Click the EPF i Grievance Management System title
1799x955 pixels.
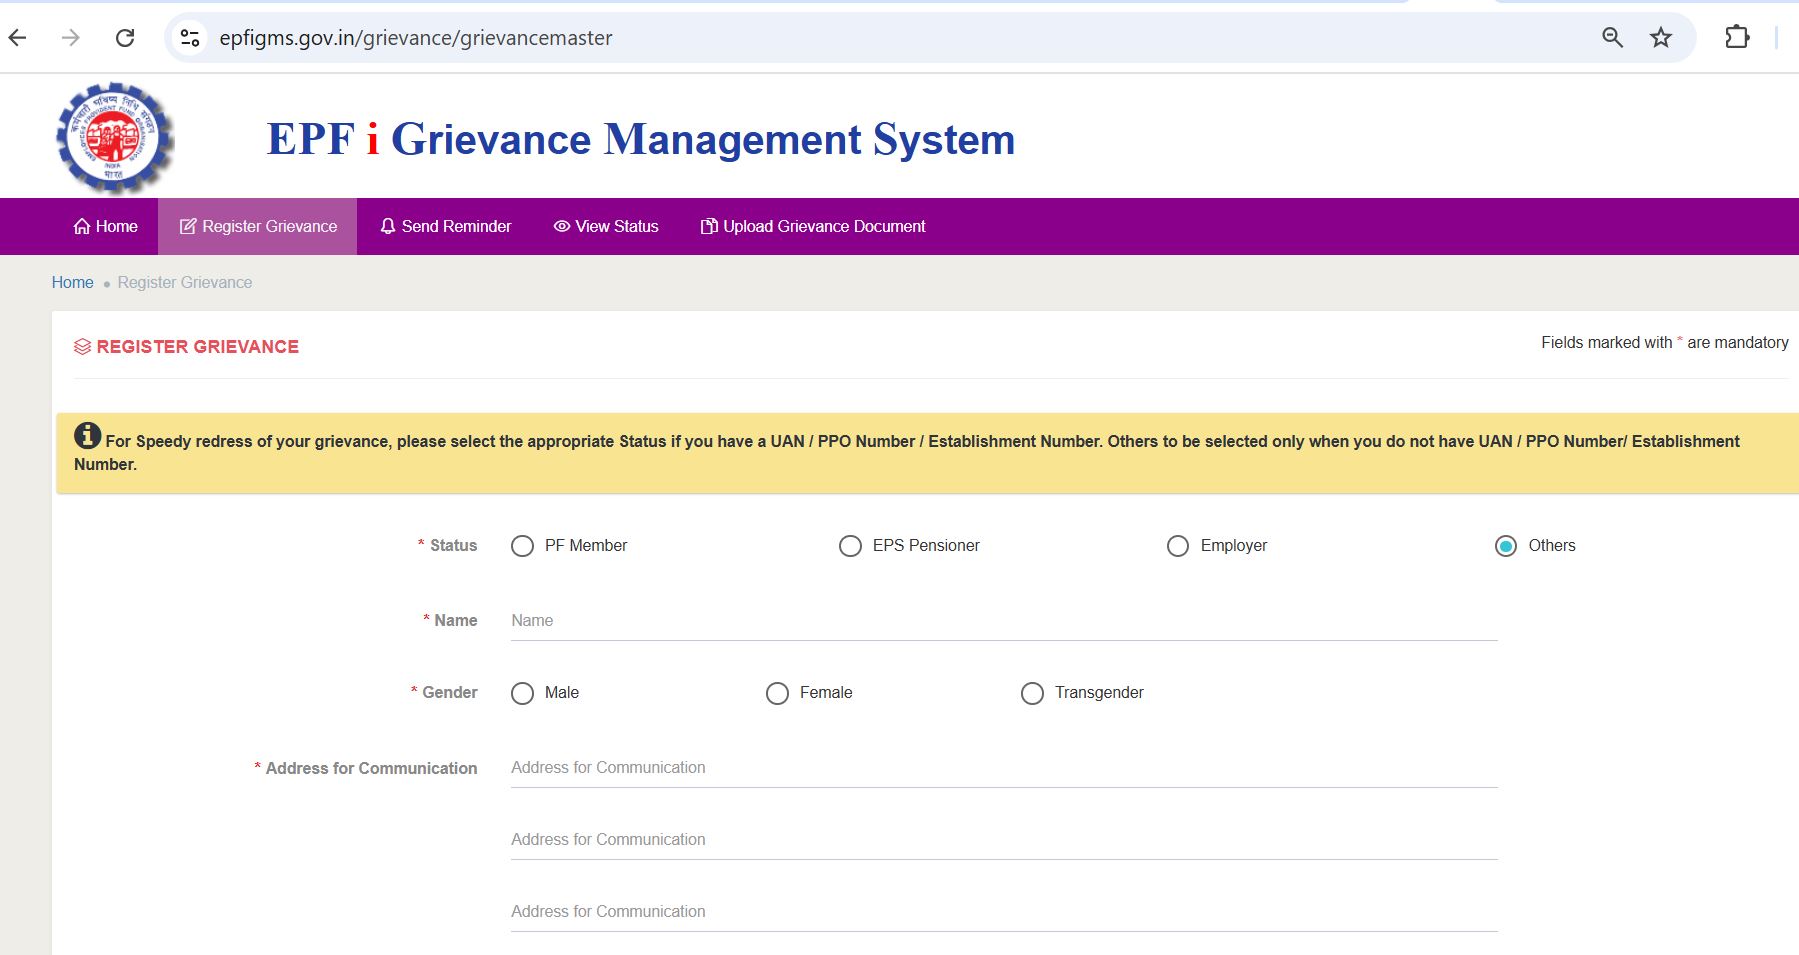point(641,139)
